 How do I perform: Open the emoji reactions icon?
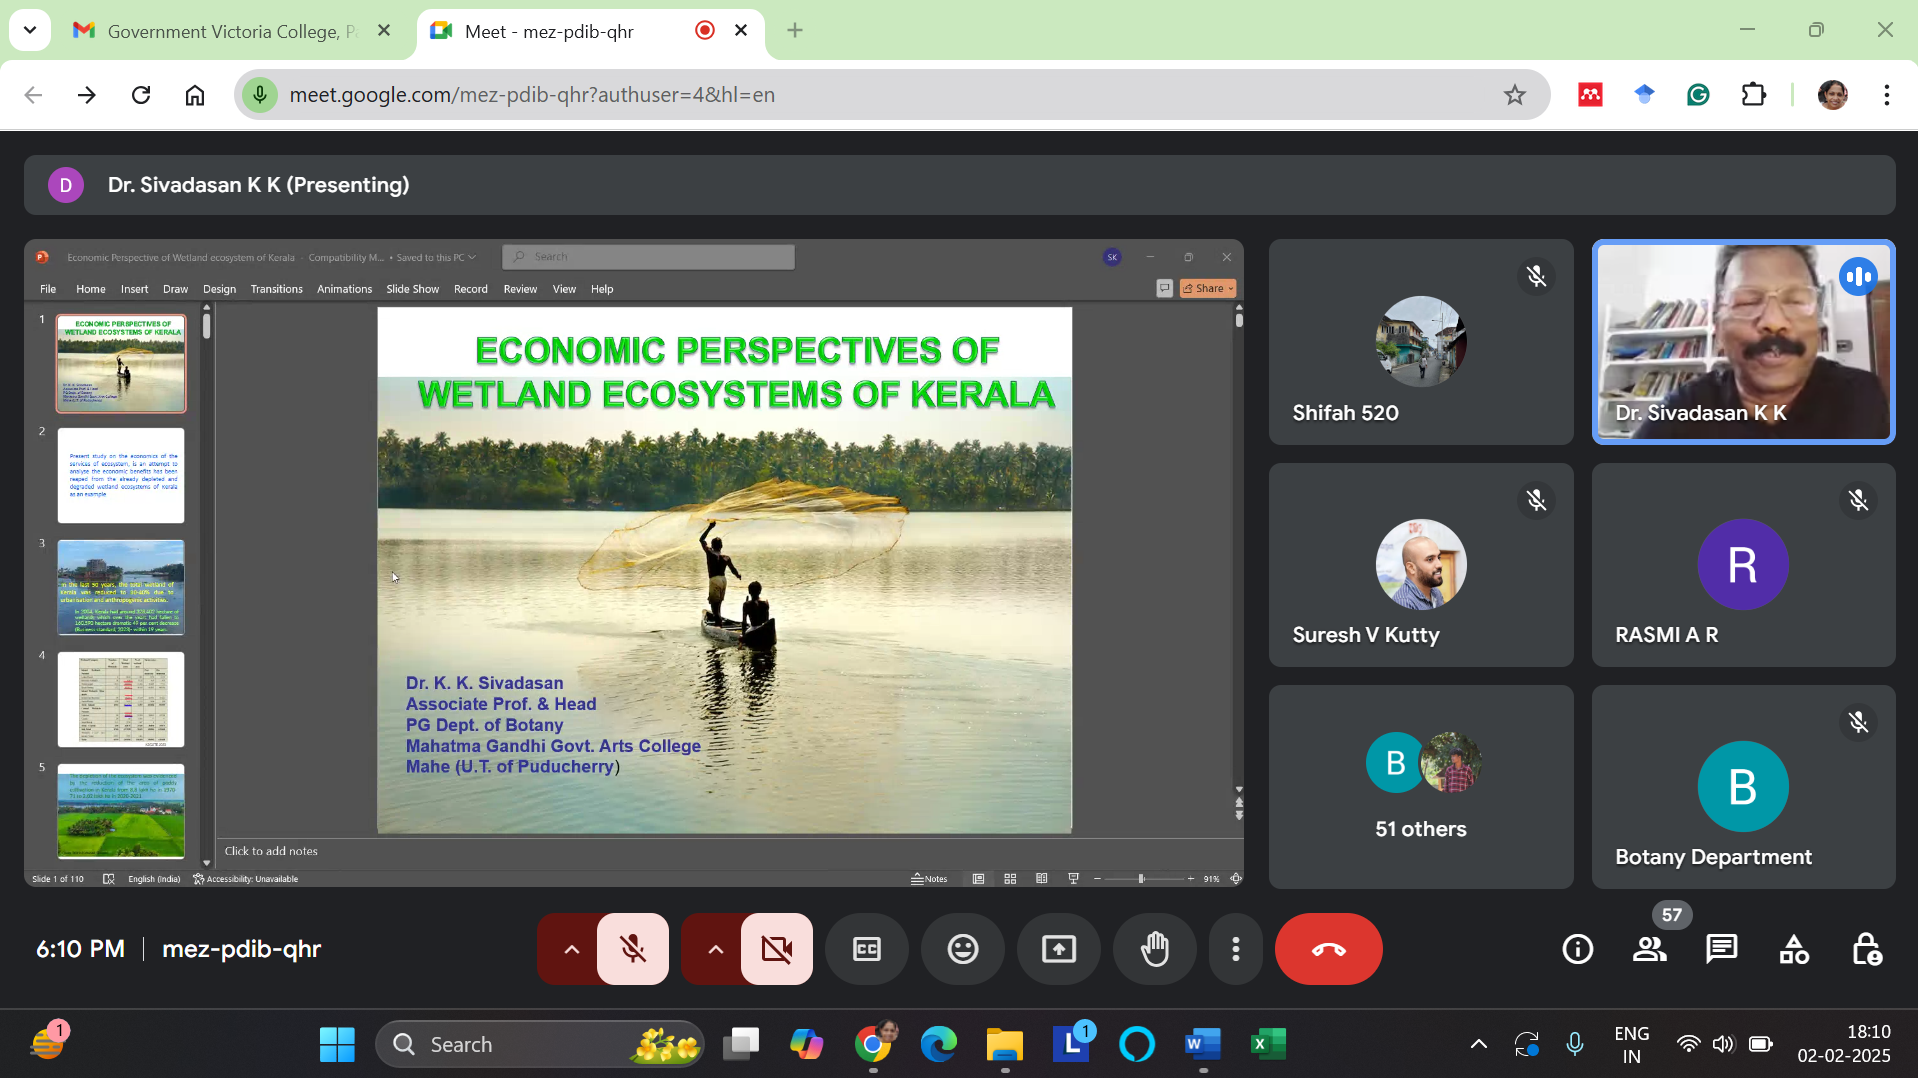963,949
